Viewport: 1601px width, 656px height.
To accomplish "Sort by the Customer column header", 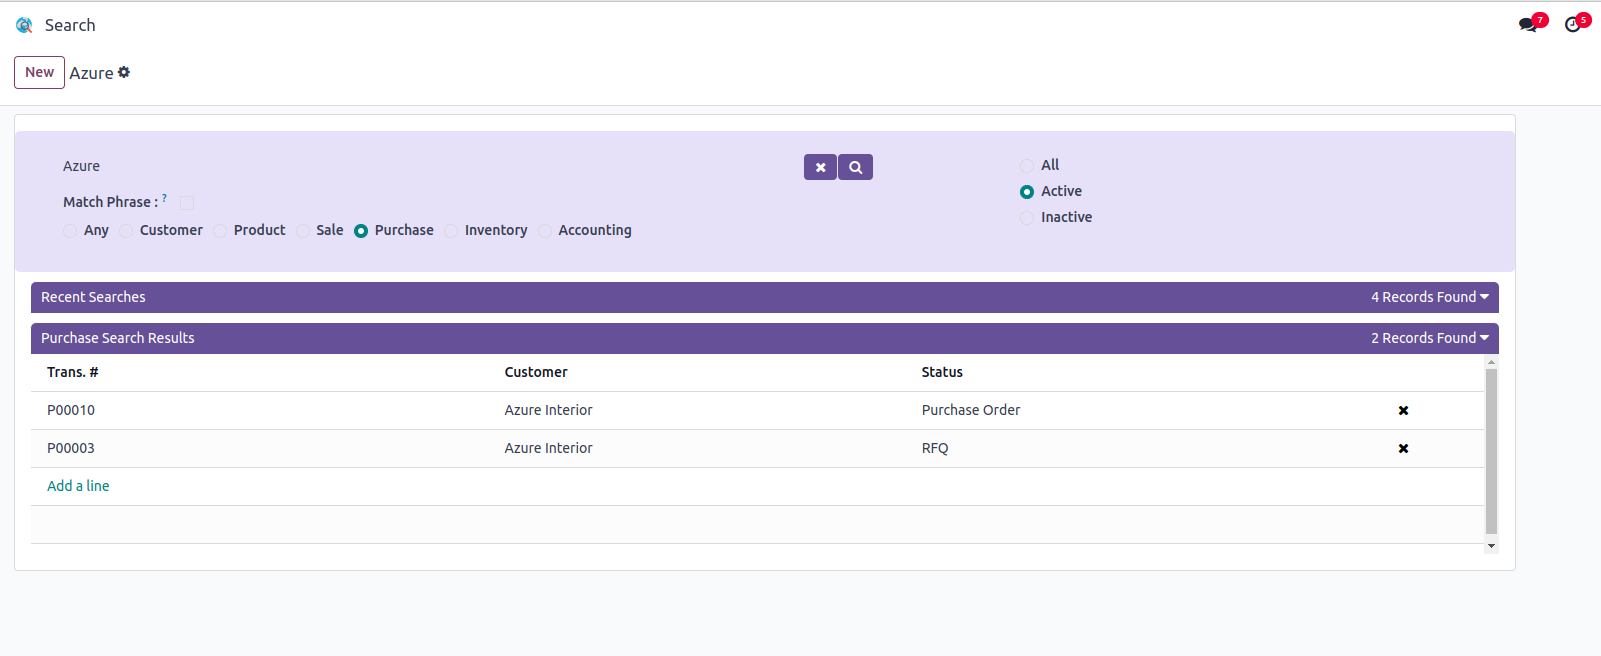I will [535, 372].
